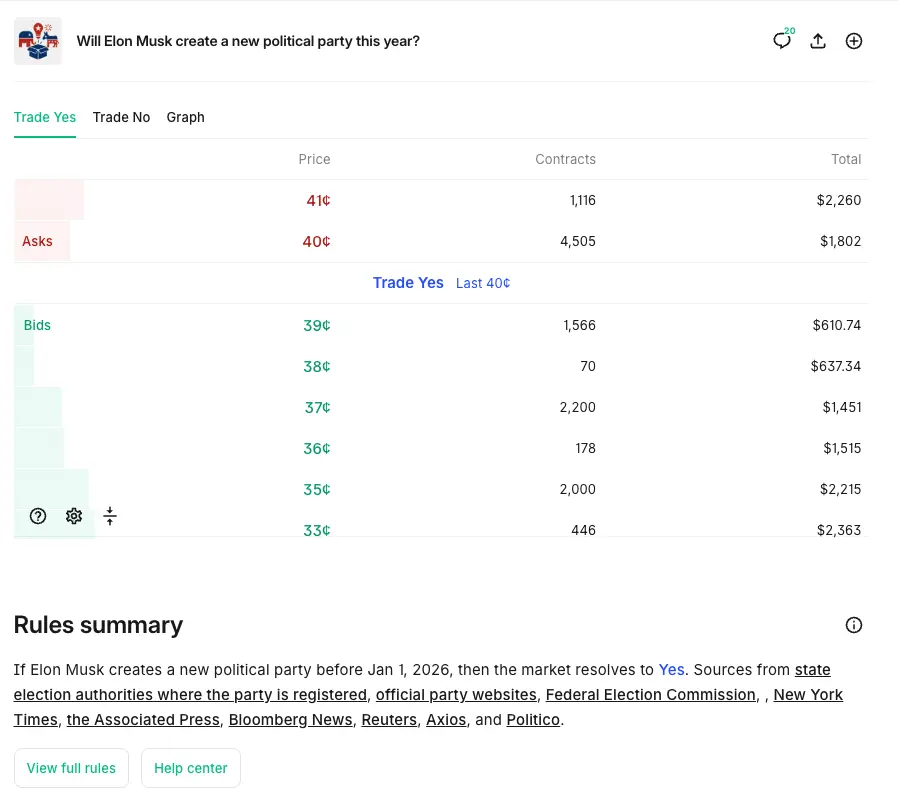Click the share upload icon
Viewport: 898px width, 790px height.
(818, 41)
